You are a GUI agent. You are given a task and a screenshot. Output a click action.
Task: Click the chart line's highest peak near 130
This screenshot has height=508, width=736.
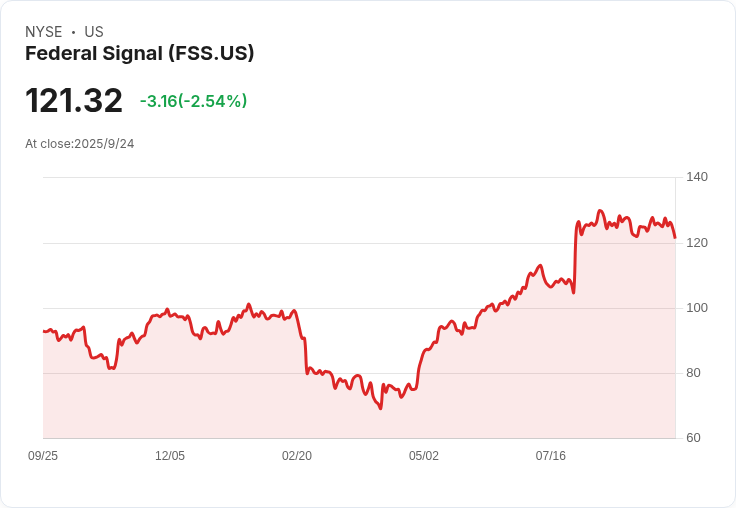point(600,211)
